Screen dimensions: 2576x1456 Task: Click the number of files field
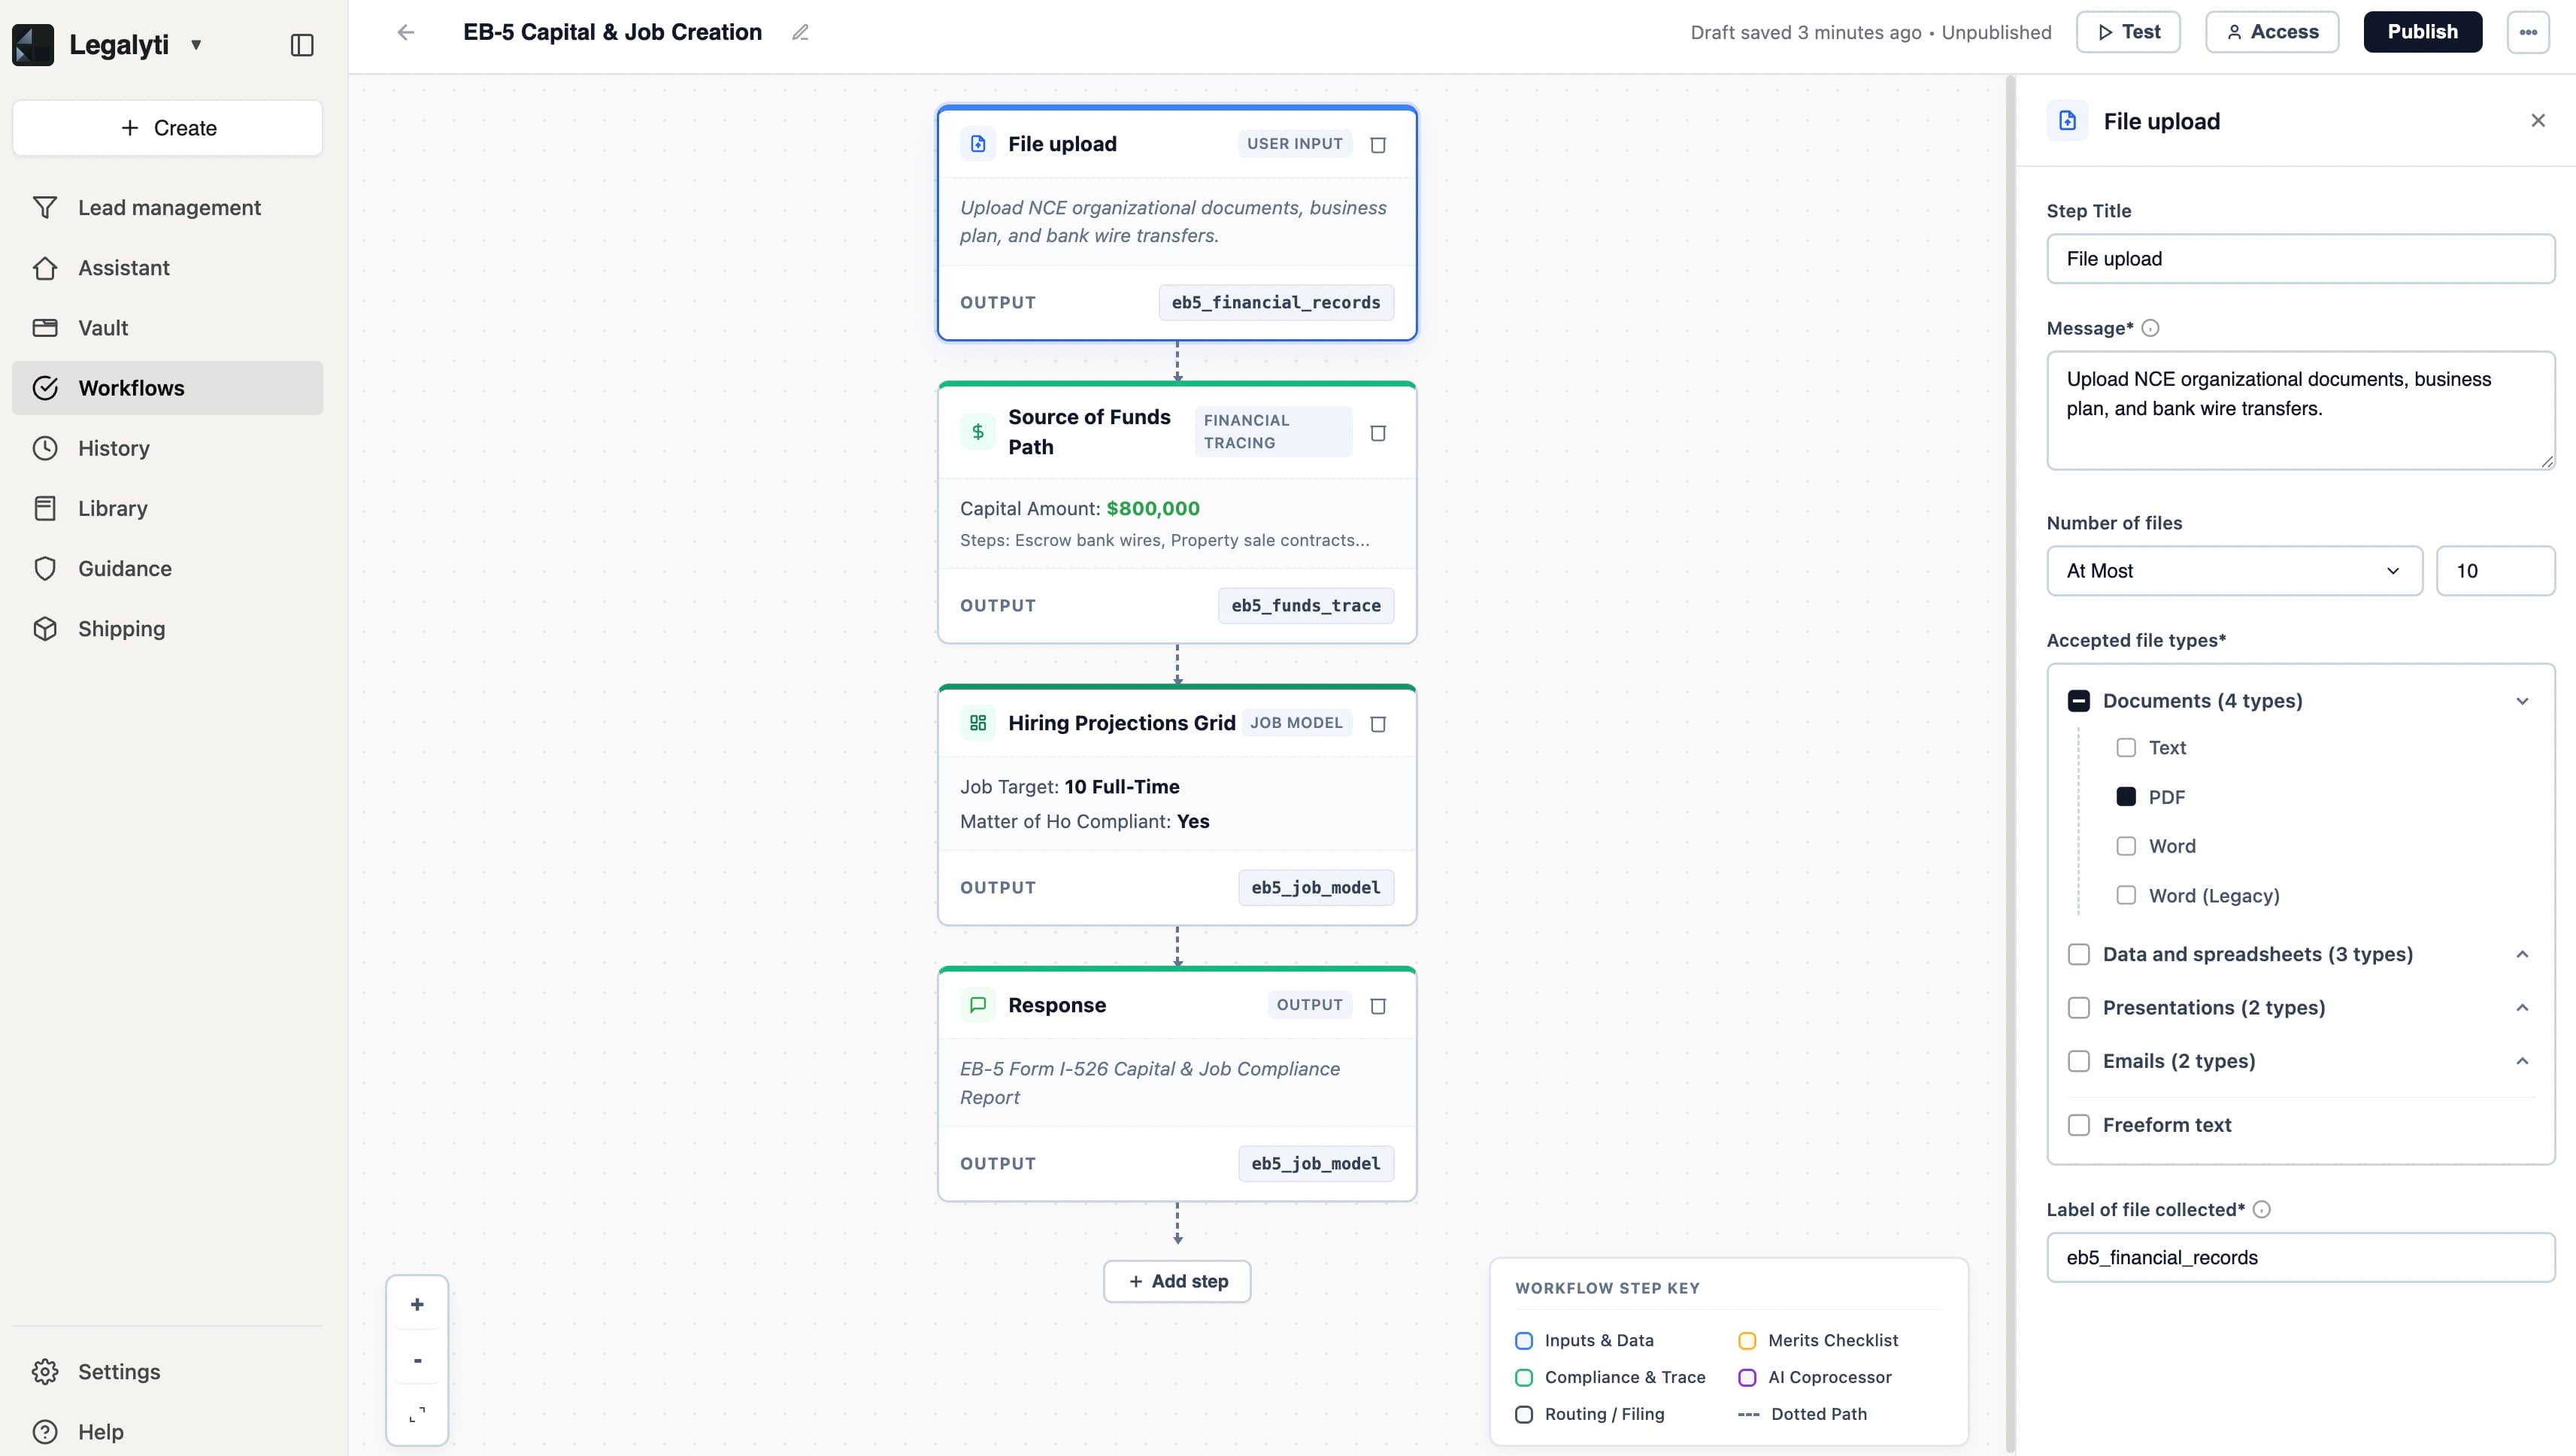[x=2495, y=571]
